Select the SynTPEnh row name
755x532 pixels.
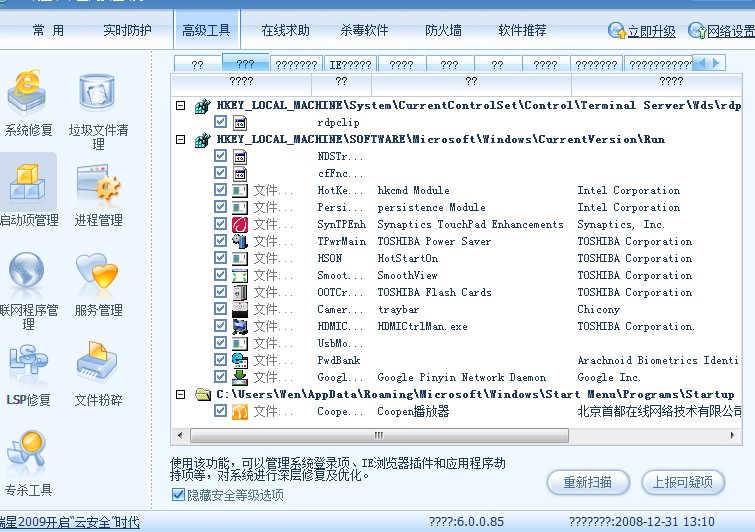coord(341,224)
